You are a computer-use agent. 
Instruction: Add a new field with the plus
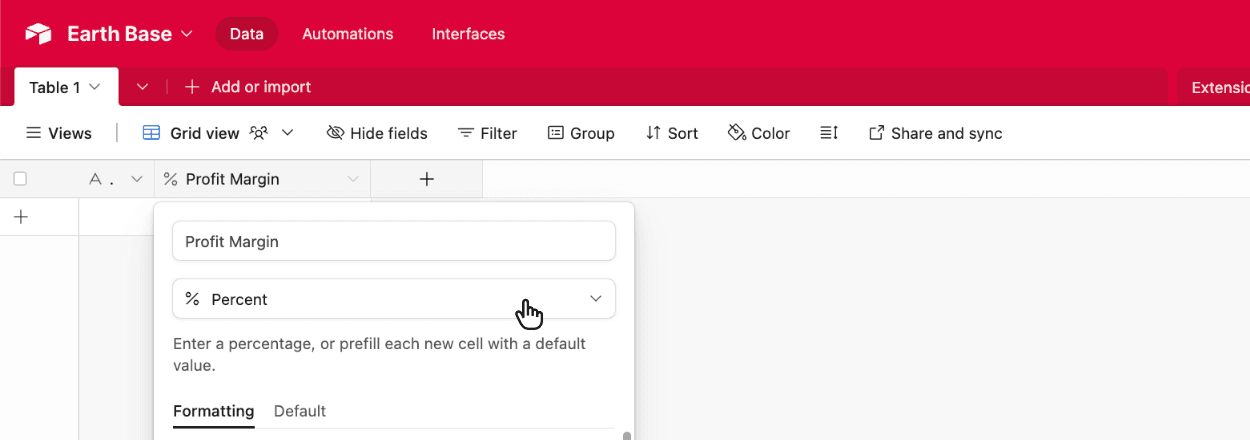427,179
